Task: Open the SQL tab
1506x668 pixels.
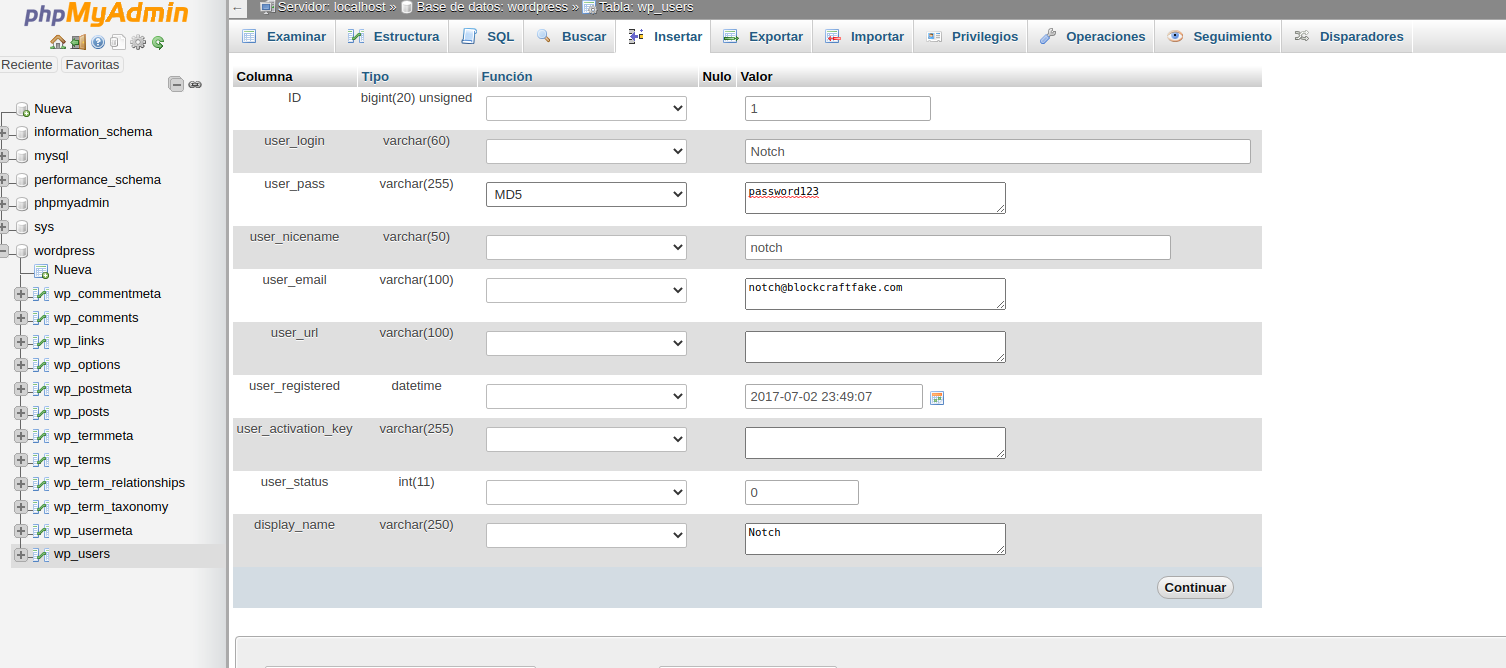Action: [x=487, y=36]
